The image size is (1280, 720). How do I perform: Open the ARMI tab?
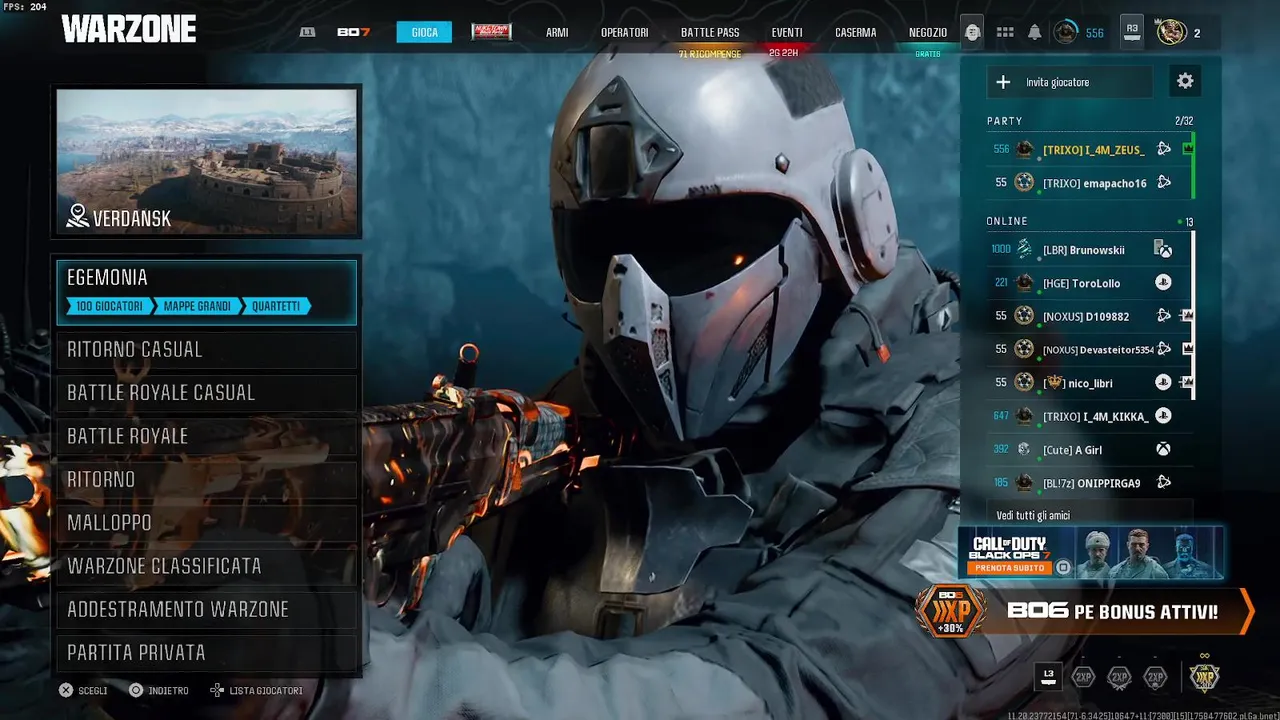pos(557,32)
